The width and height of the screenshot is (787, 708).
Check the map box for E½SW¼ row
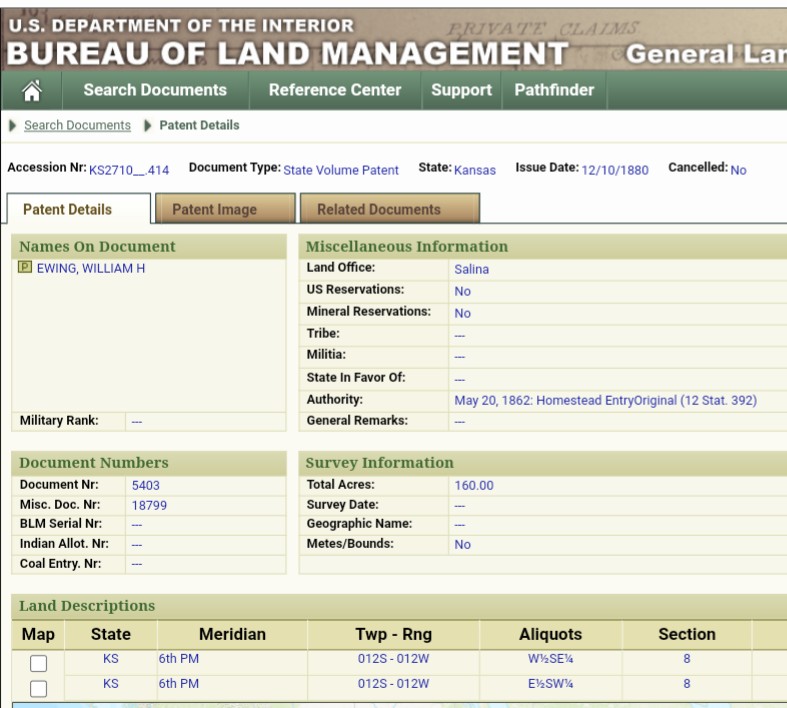38,688
